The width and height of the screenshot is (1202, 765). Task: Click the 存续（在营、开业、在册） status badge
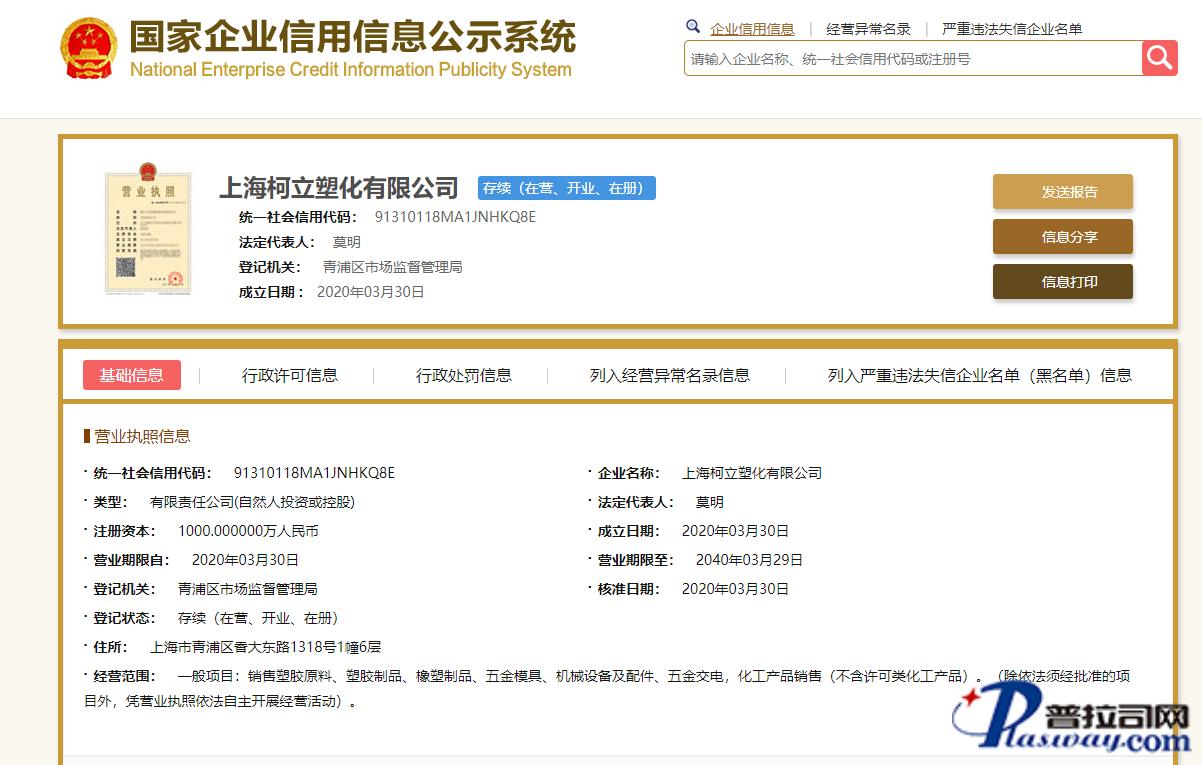pyautogui.click(x=566, y=188)
